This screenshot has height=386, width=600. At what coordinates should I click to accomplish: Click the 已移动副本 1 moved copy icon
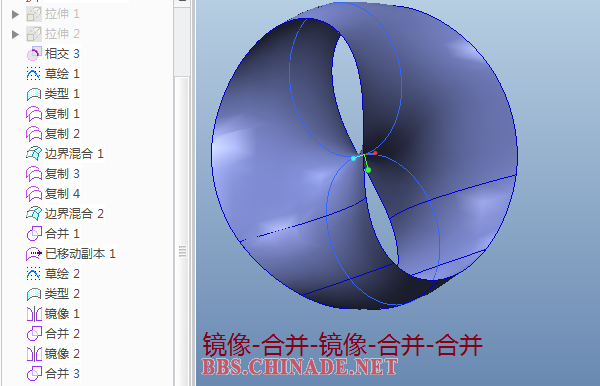(x=34, y=254)
